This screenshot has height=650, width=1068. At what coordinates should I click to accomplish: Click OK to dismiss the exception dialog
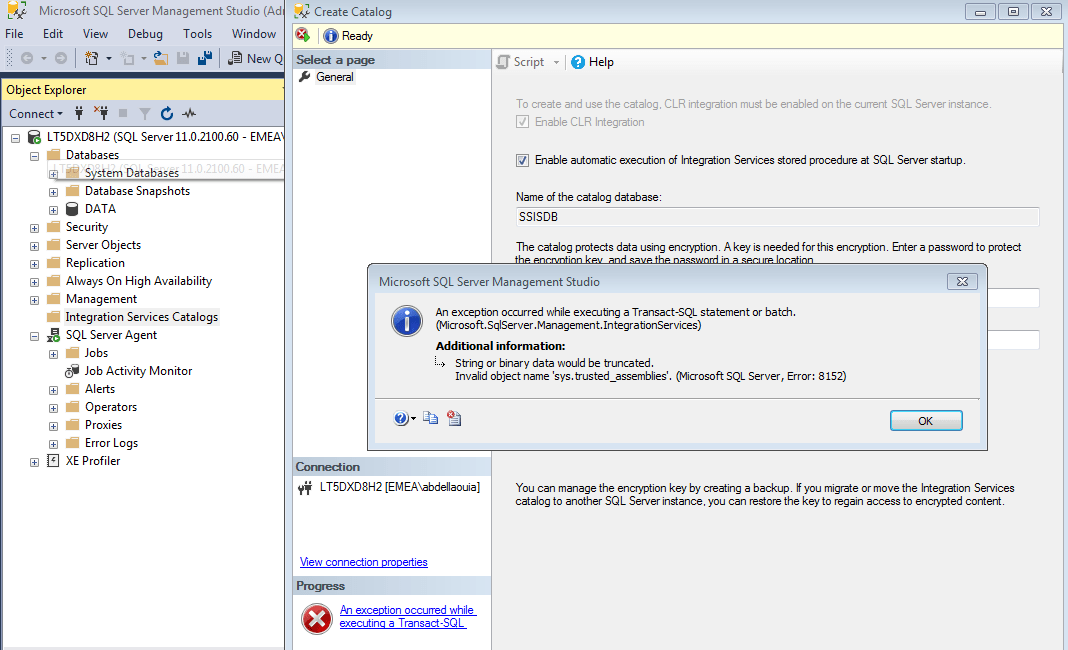click(x=925, y=420)
